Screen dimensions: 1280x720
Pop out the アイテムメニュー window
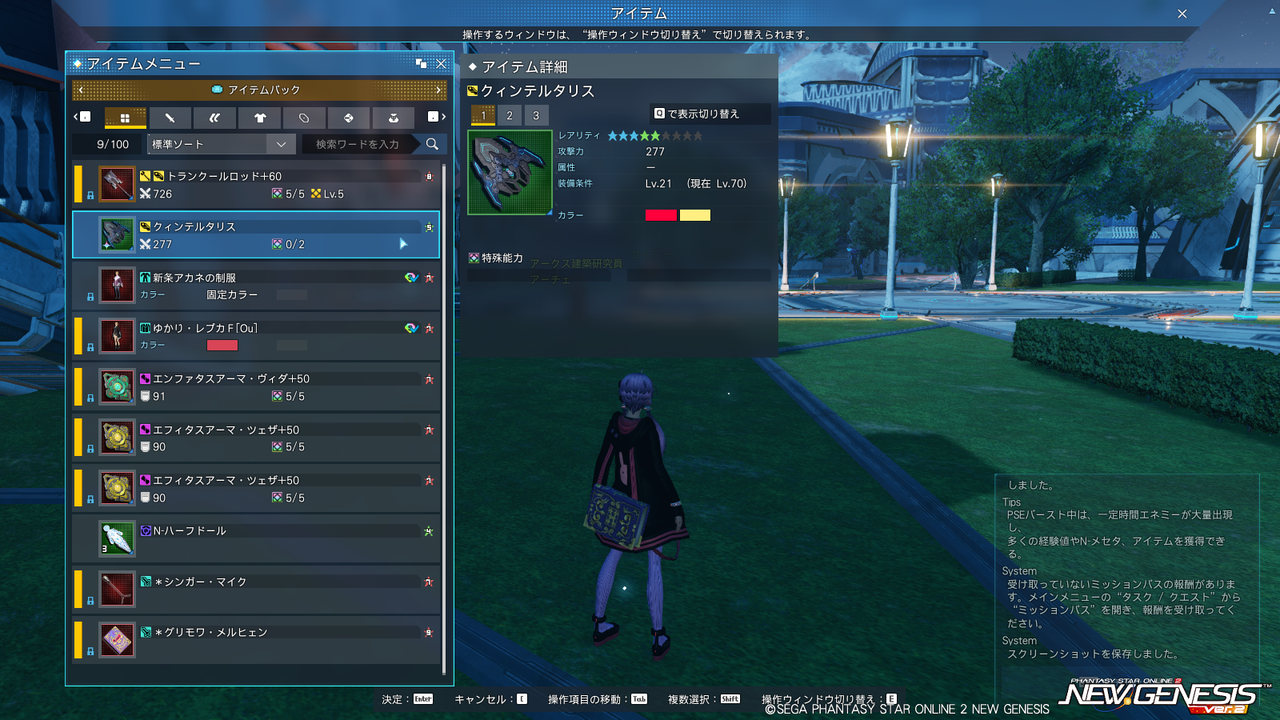421,63
